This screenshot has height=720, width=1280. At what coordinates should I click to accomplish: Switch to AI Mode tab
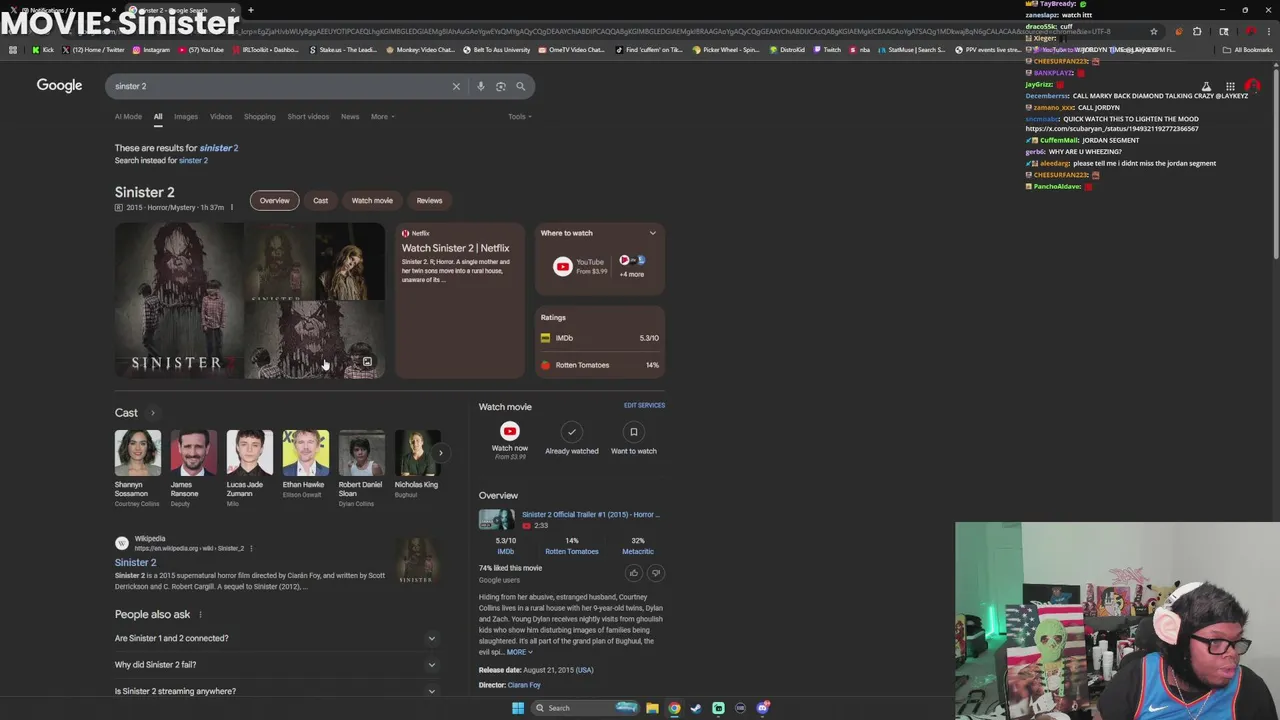click(x=128, y=117)
